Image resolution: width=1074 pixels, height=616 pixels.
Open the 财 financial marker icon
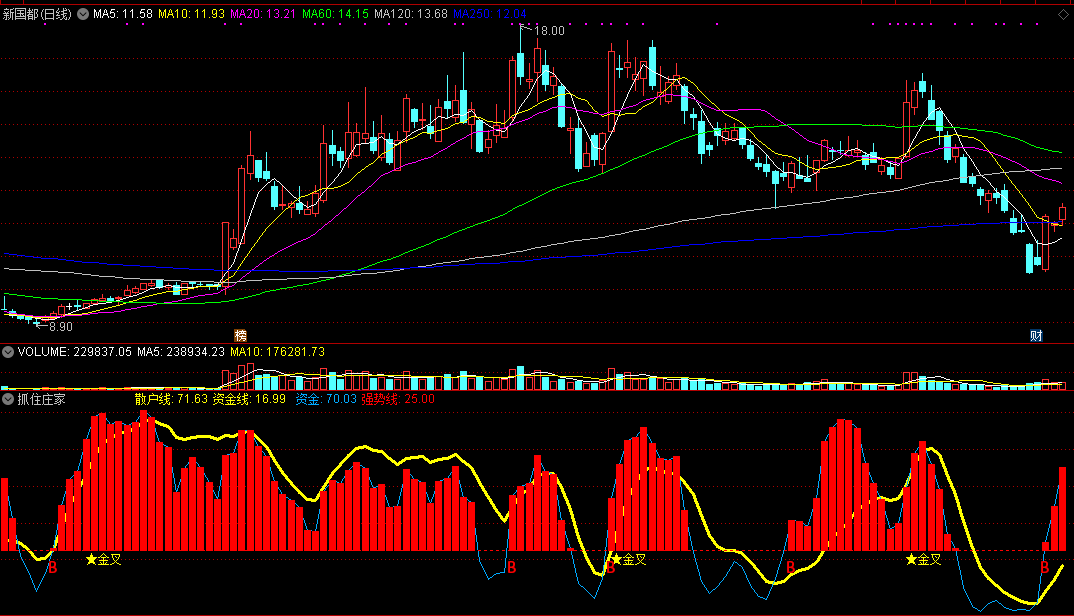click(x=1036, y=336)
